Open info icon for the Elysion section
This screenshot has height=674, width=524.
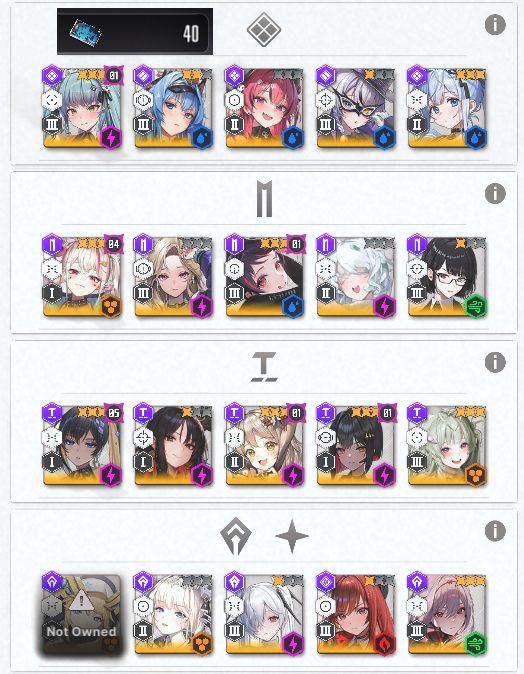[x=495, y=25]
